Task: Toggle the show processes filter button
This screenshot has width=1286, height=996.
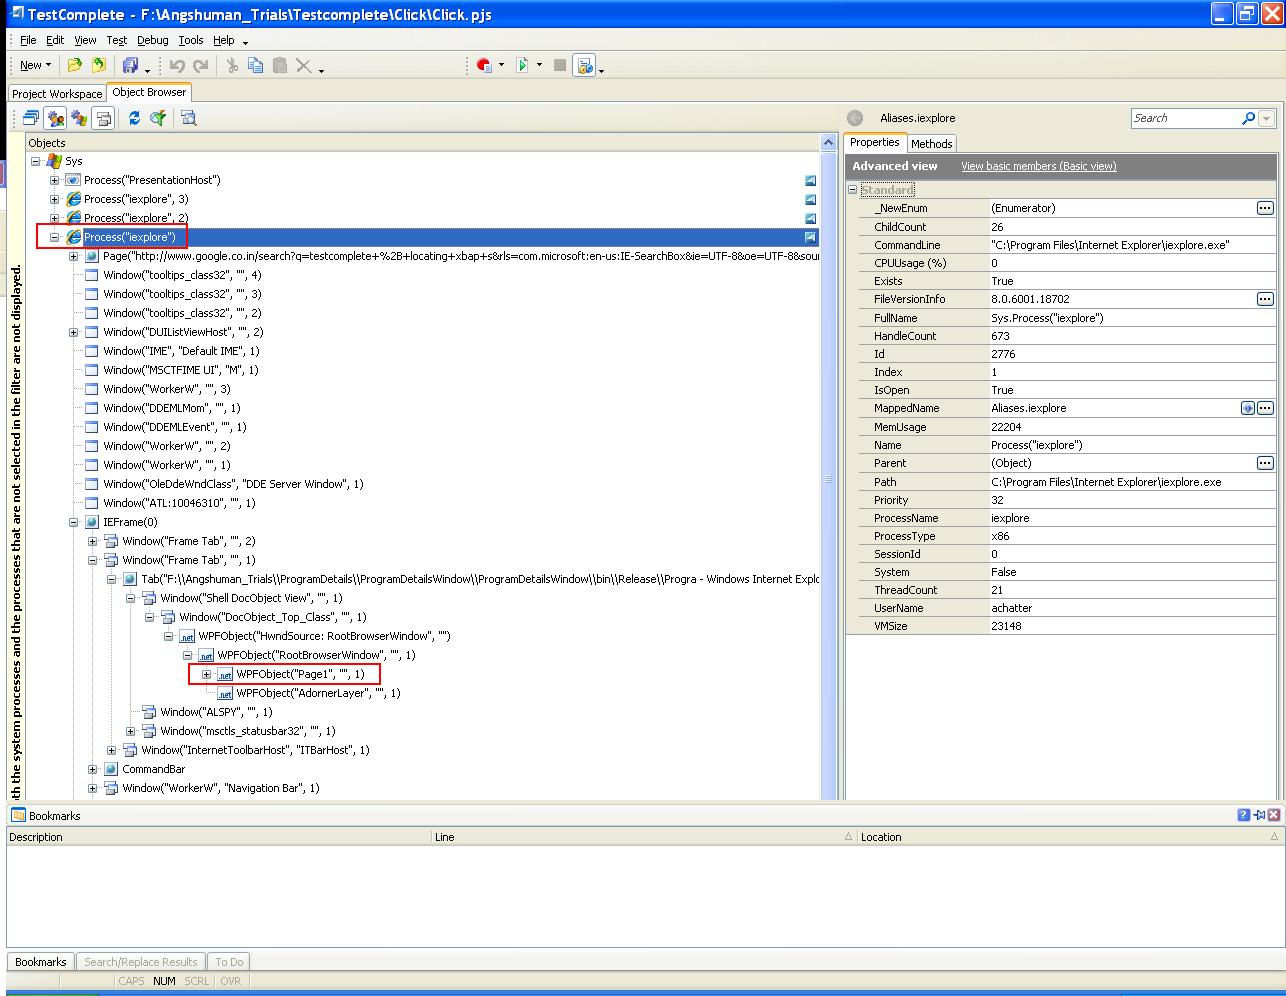Action: click(55, 118)
